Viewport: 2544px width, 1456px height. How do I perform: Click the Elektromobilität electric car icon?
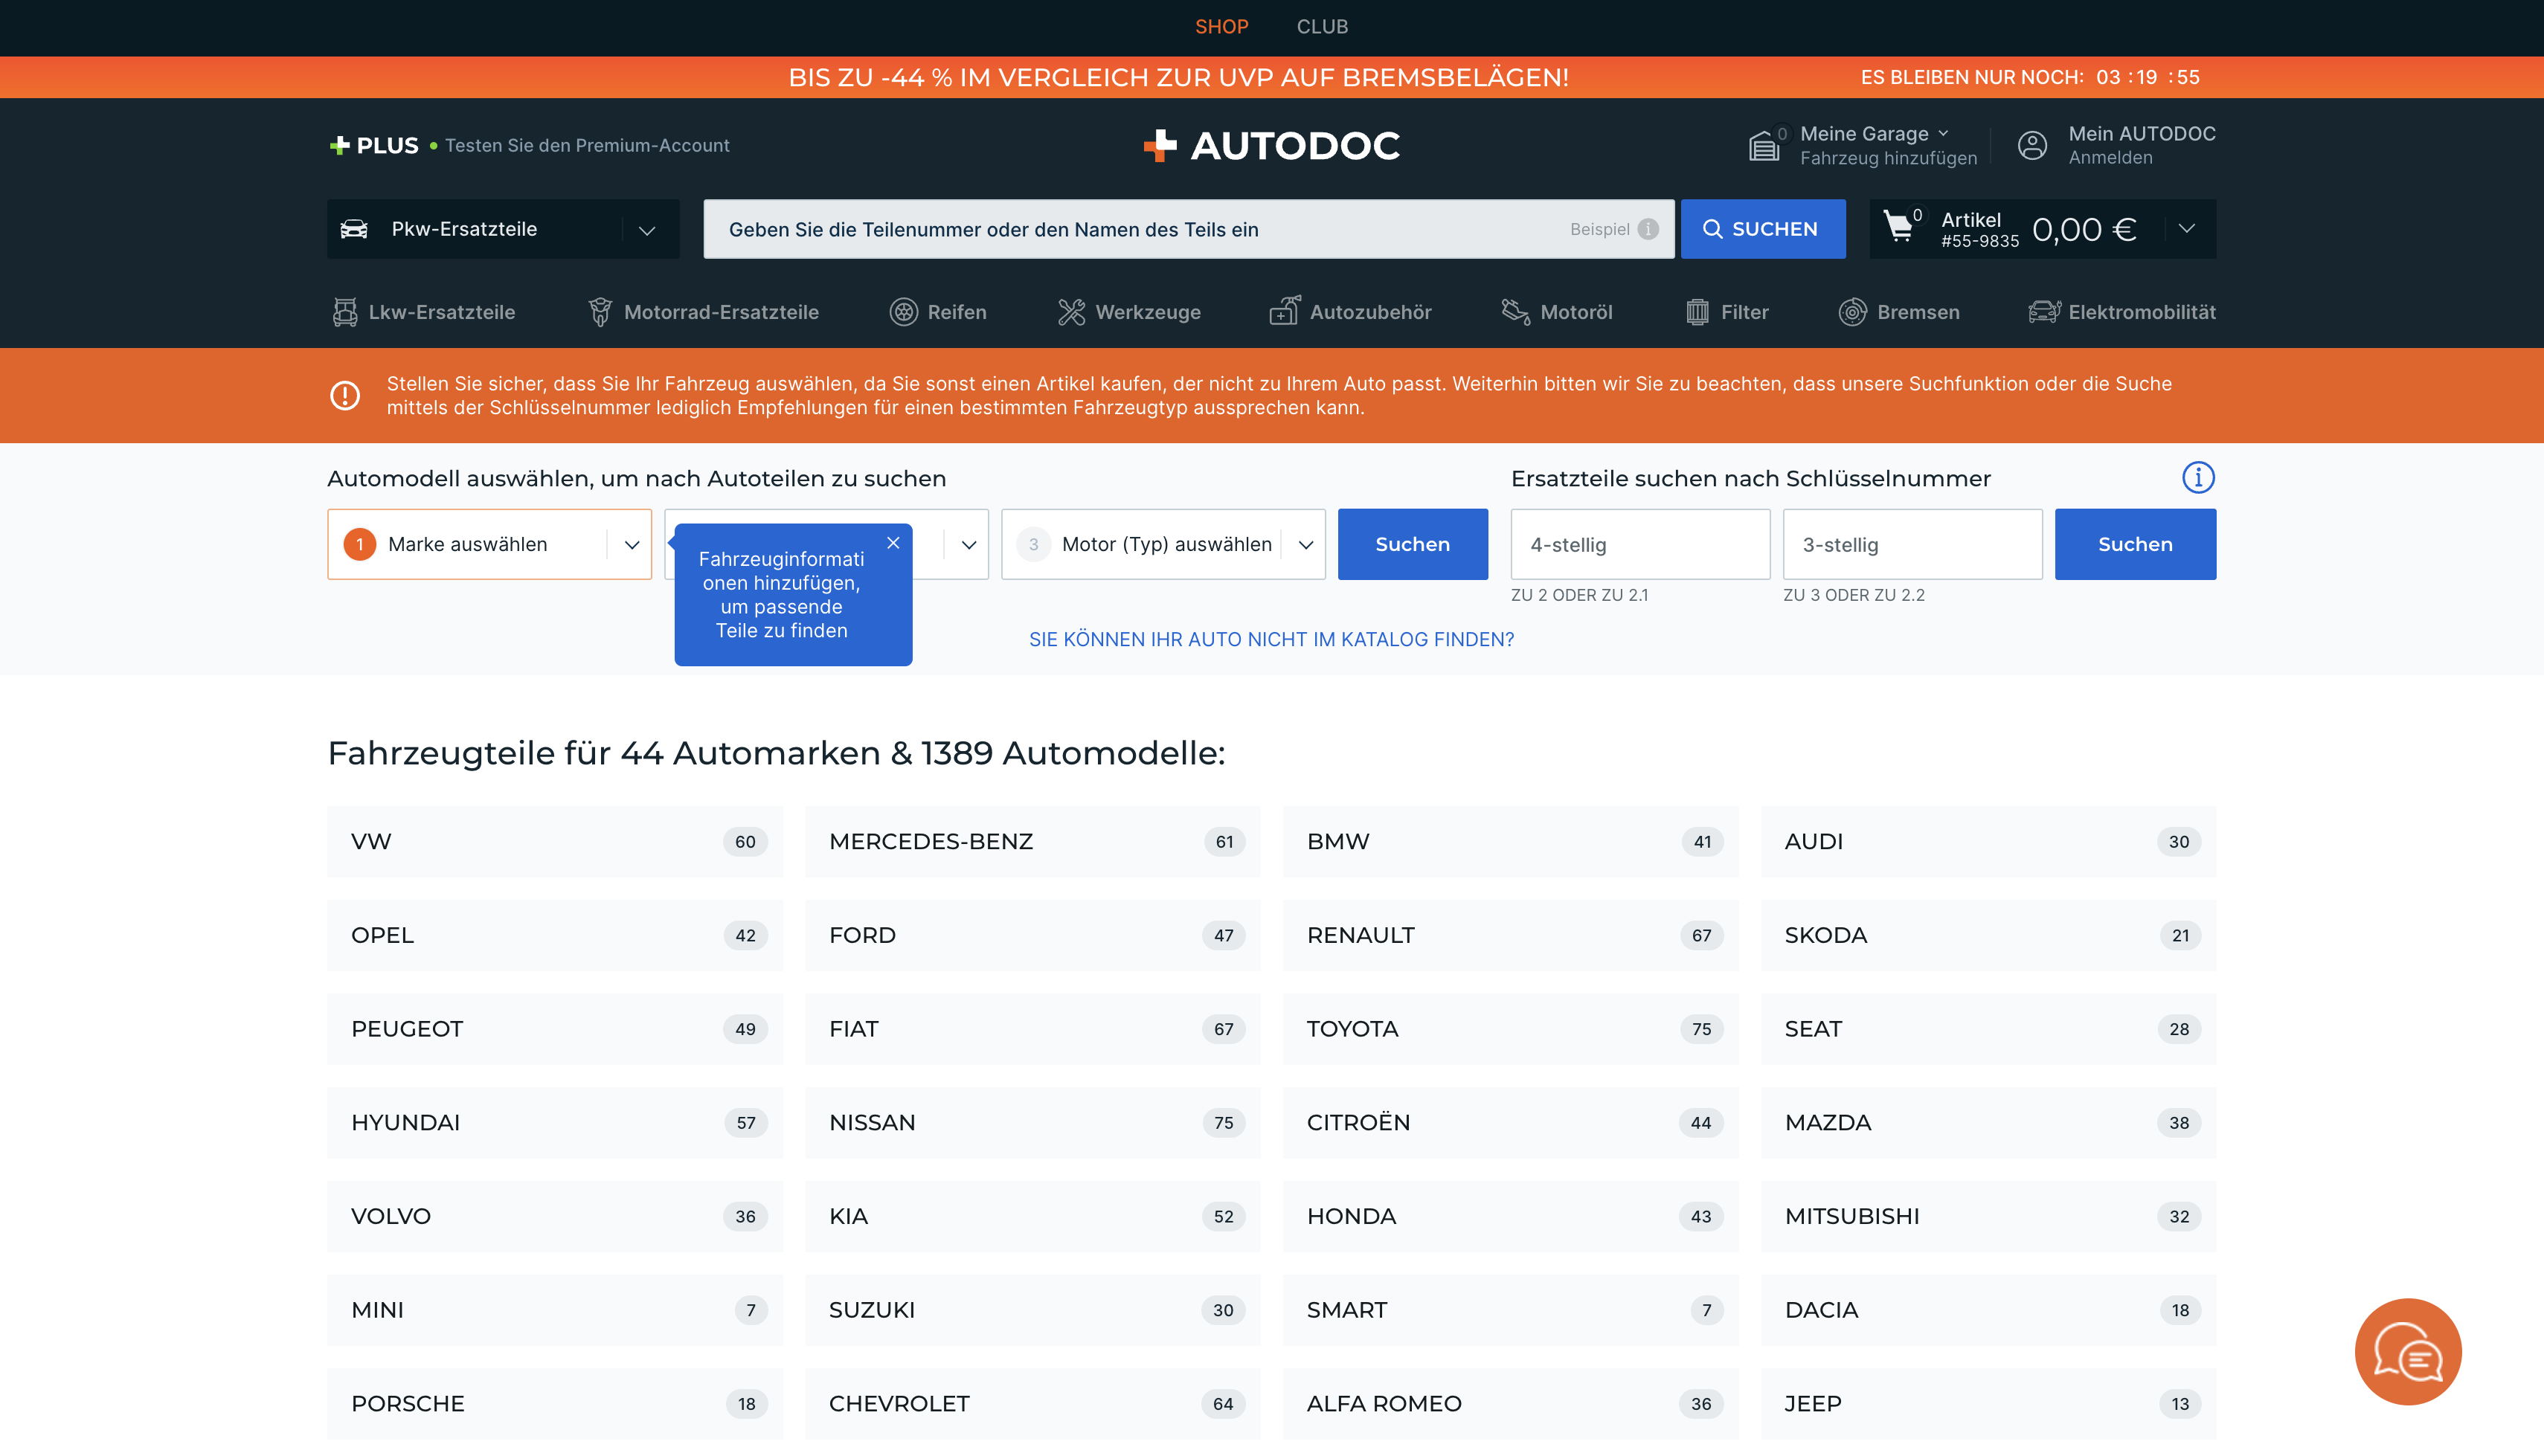(2045, 312)
